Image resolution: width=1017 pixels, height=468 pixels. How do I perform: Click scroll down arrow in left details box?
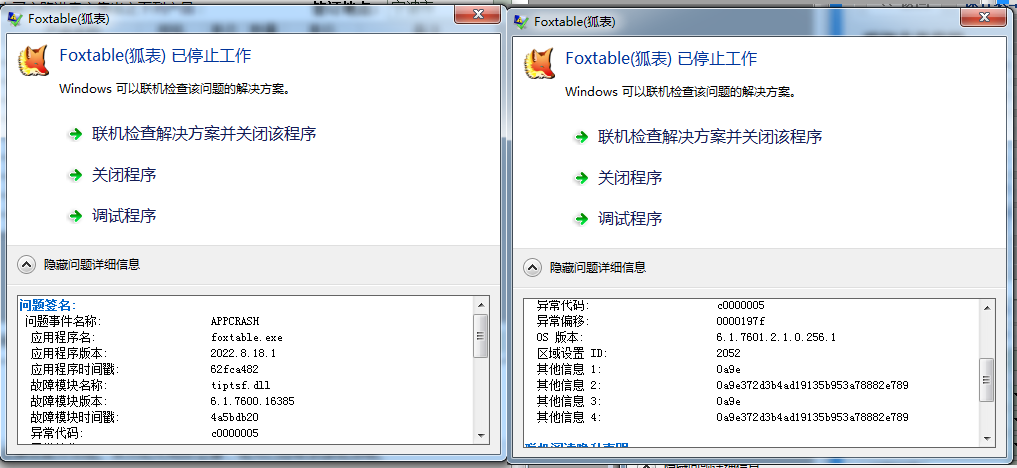481,435
